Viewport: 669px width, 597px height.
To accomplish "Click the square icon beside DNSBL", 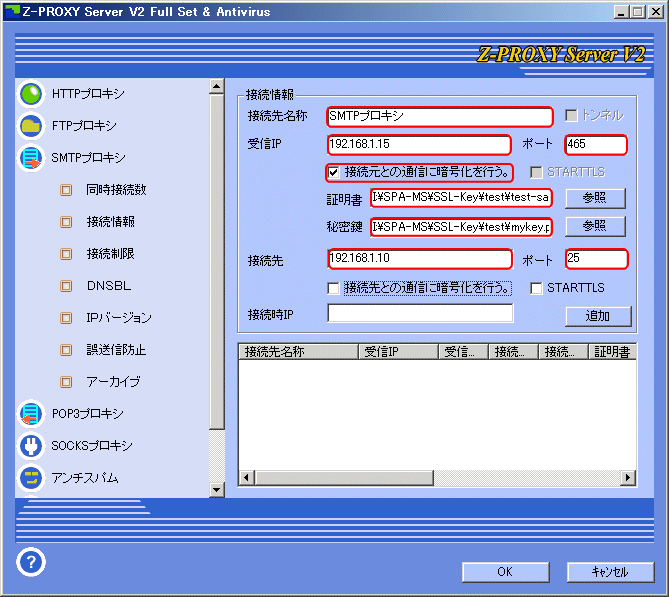I will click(x=66, y=286).
